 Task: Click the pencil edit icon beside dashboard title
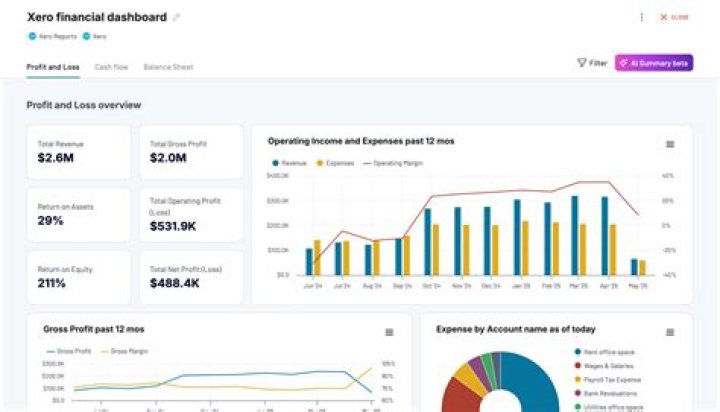(176, 17)
